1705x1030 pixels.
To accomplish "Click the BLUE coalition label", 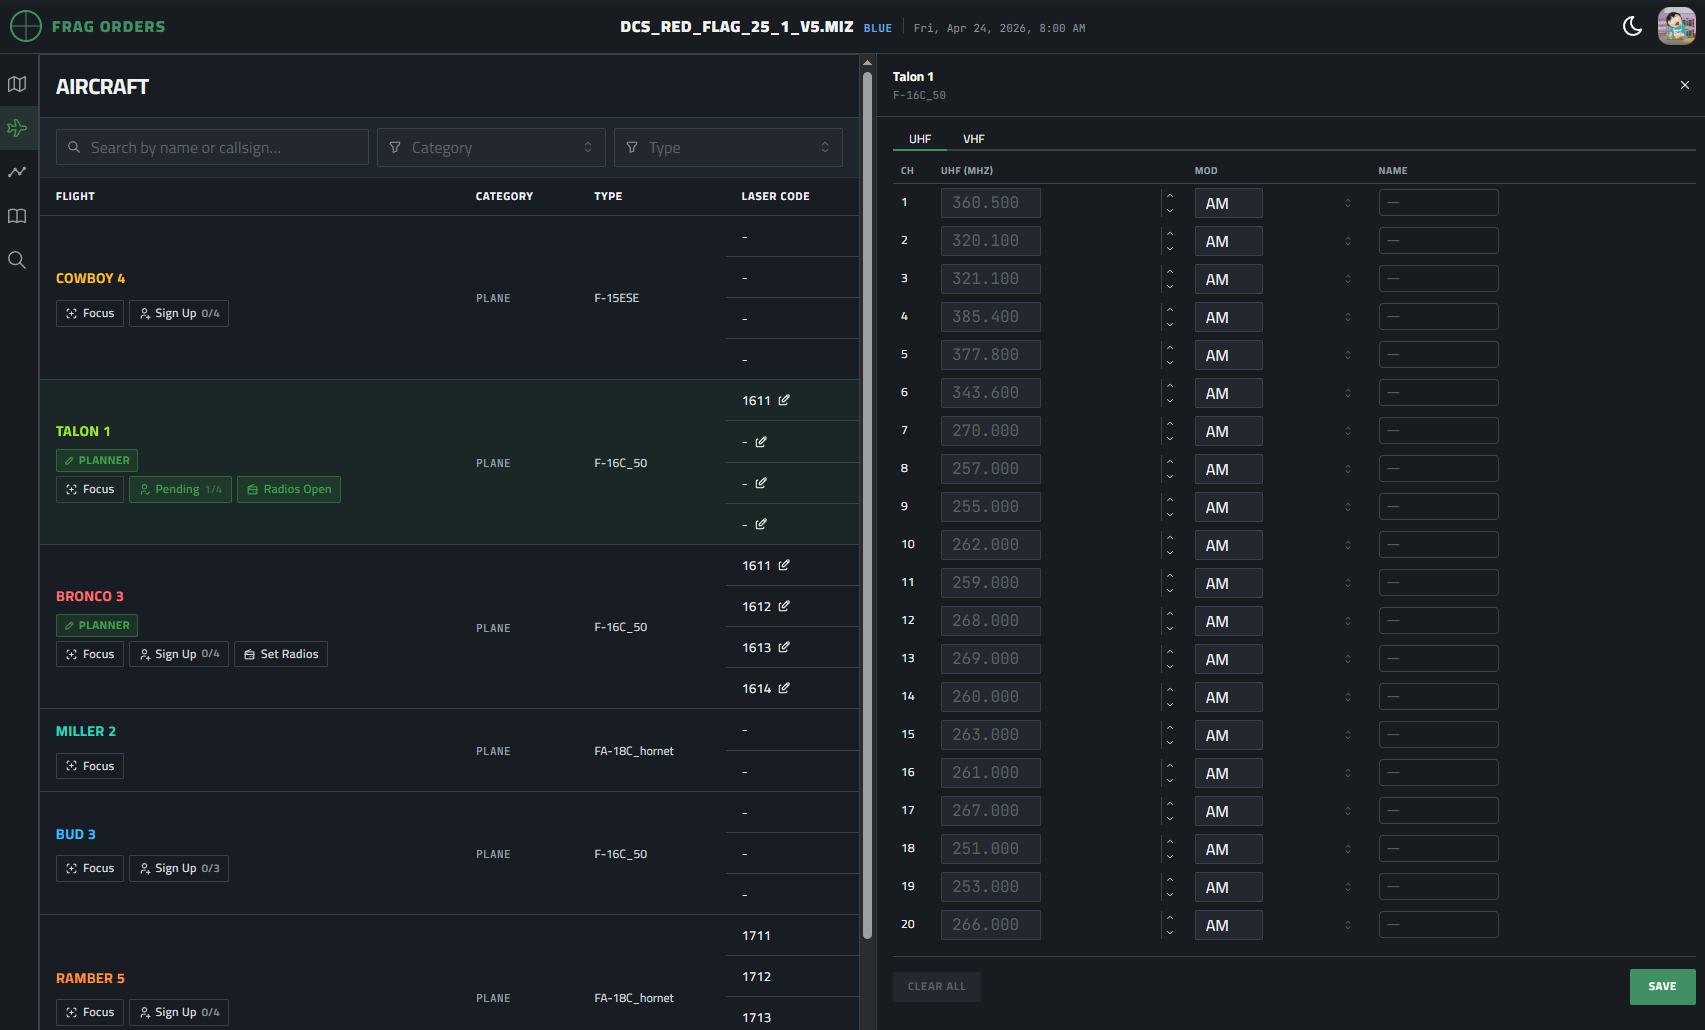I will tap(878, 28).
